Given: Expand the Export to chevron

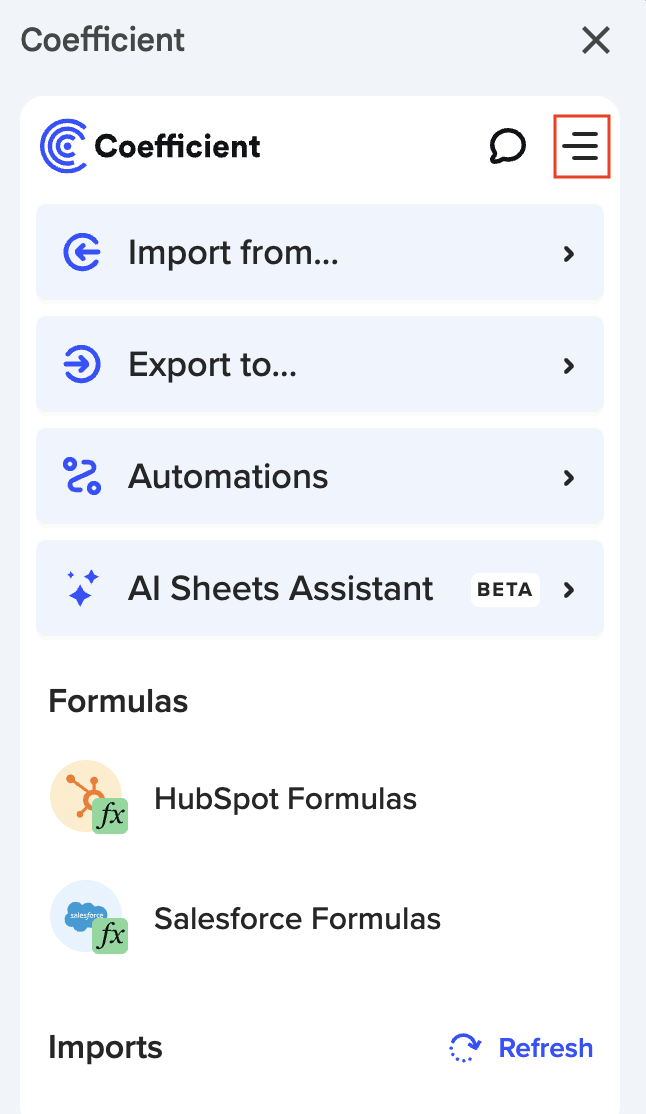Looking at the screenshot, I should click(x=569, y=366).
